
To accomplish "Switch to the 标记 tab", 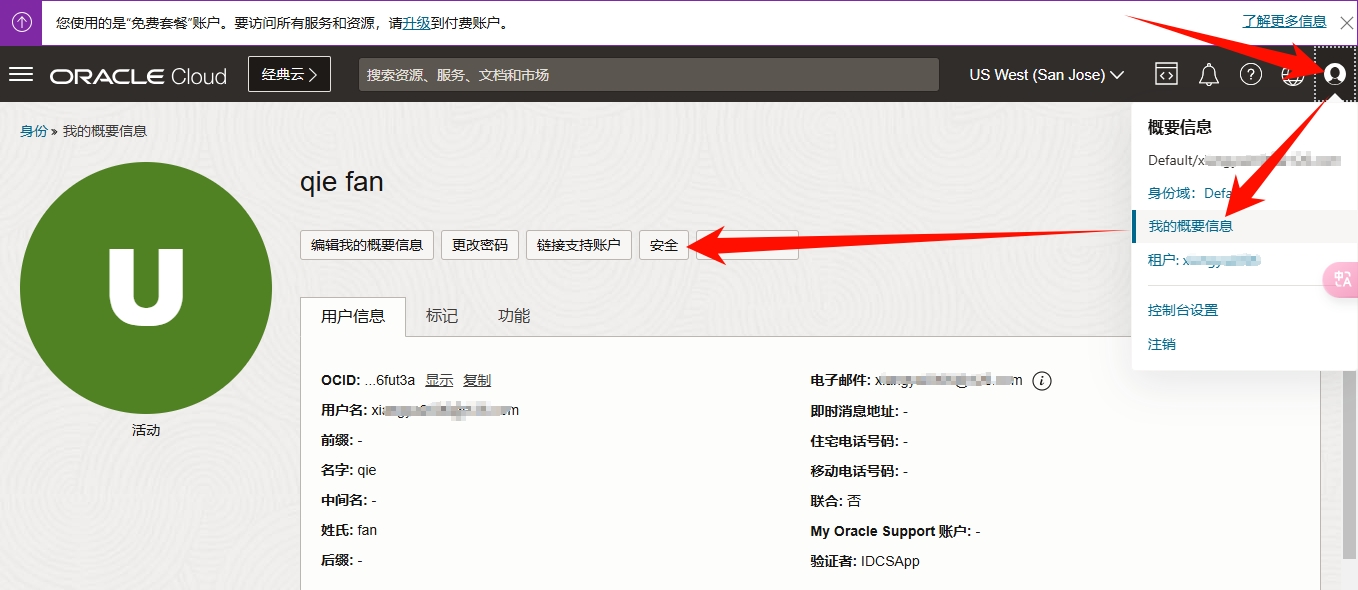I will [x=442, y=316].
